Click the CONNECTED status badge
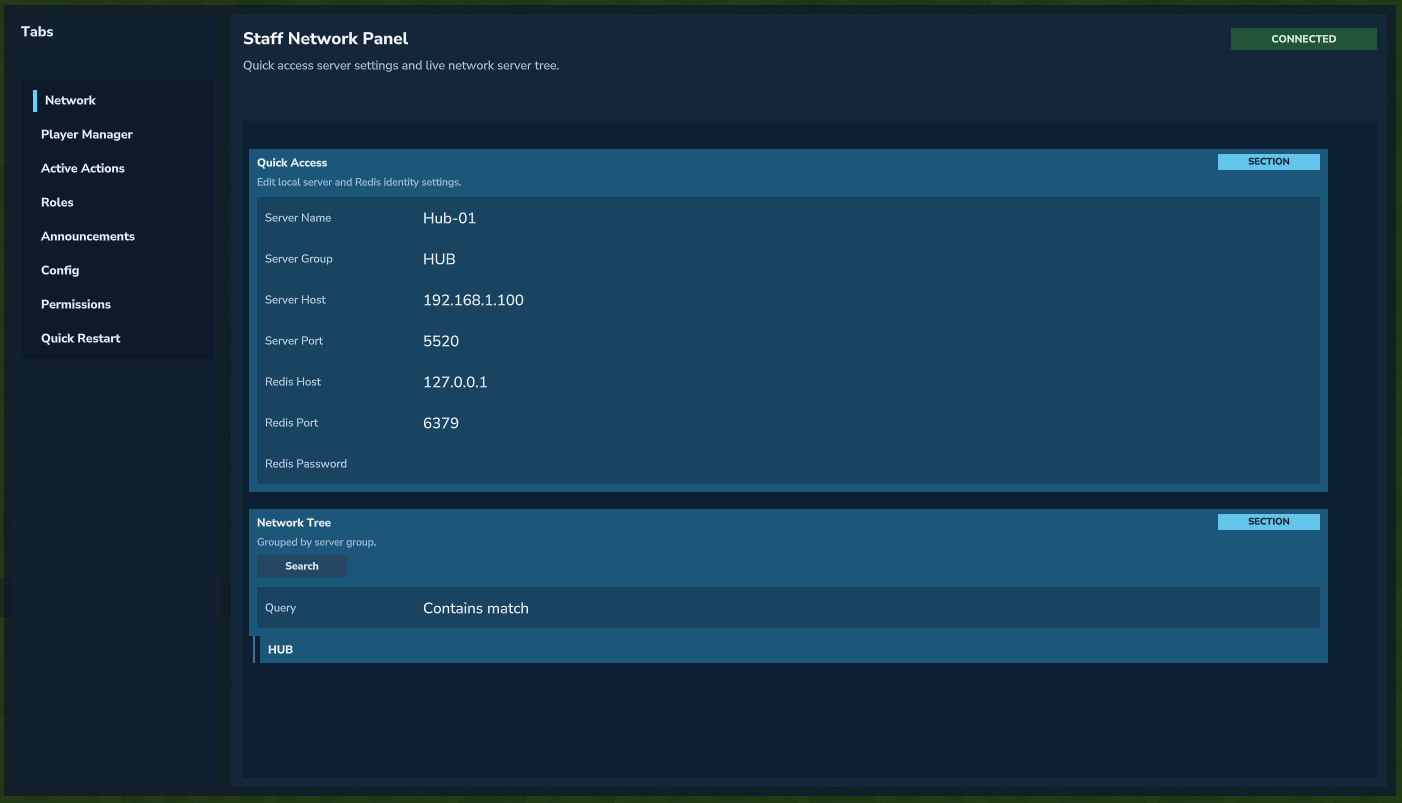Image resolution: width=1402 pixels, height=803 pixels. [x=1303, y=39]
